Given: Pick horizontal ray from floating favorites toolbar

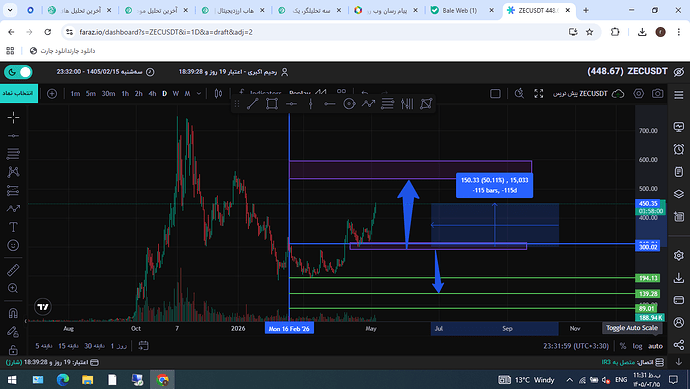Looking at the screenshot, I should [x=330, y=104].
